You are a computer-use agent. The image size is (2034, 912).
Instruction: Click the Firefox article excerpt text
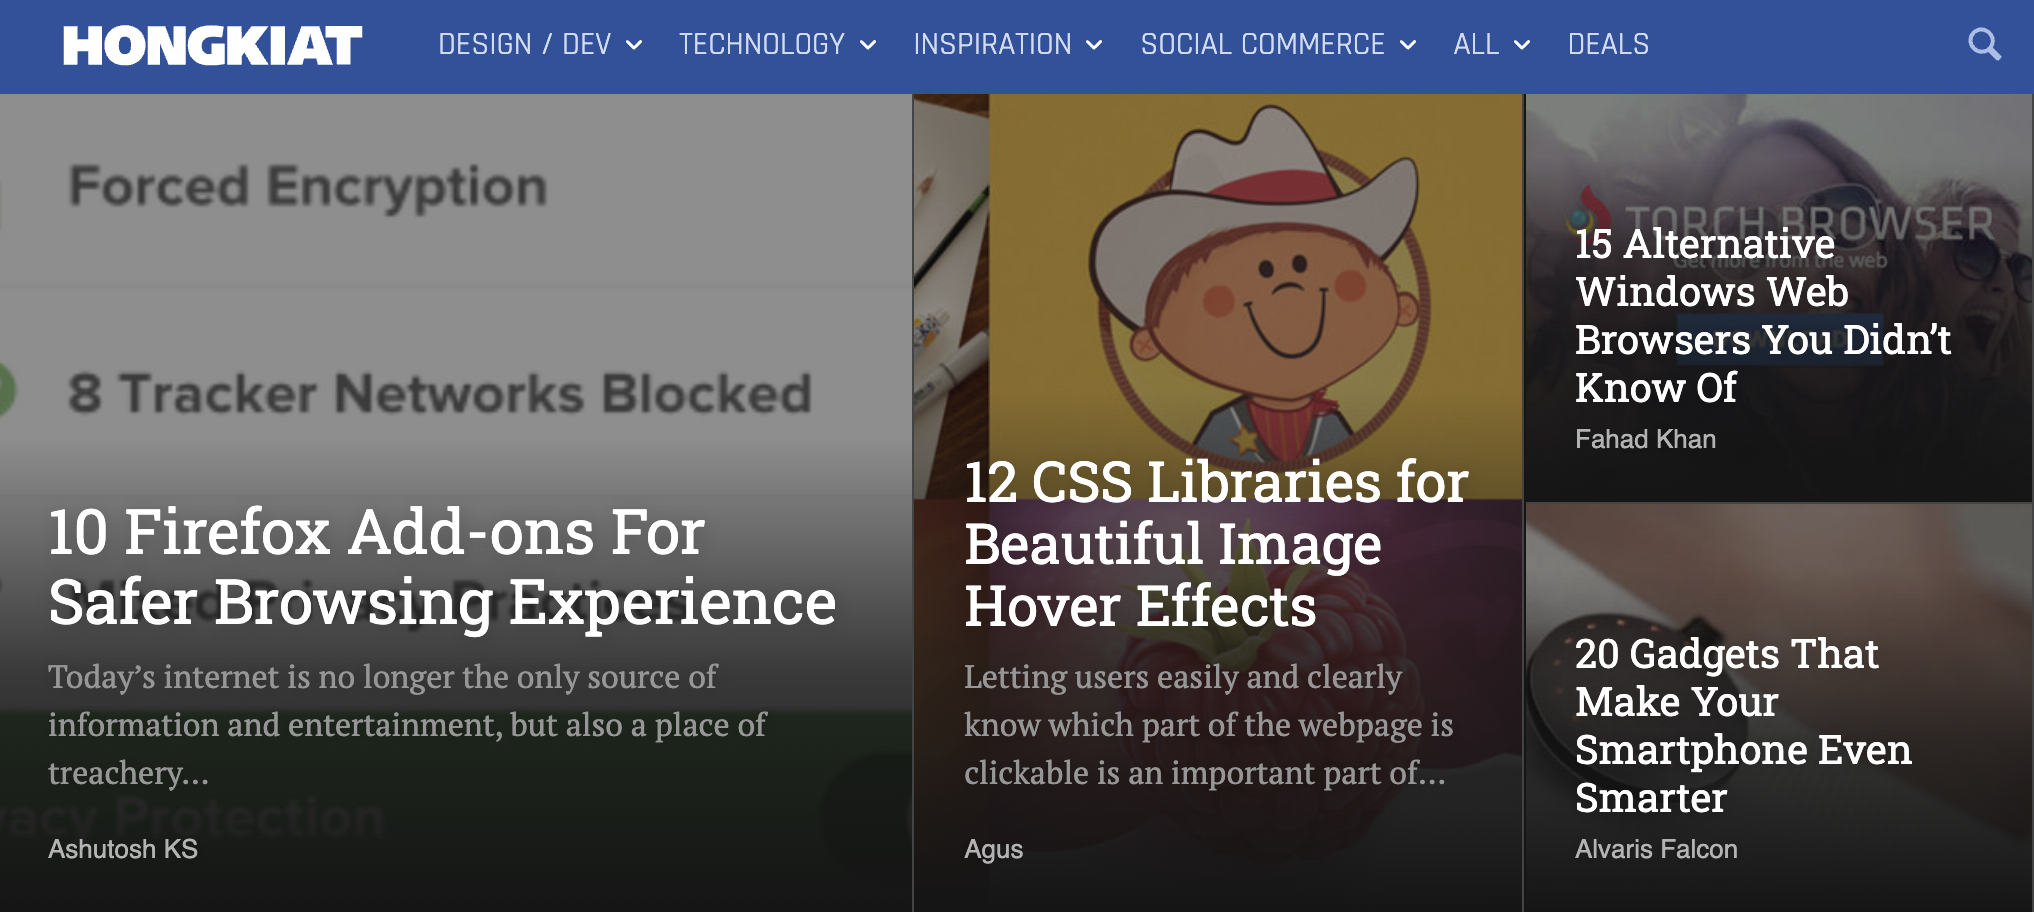(407, 725)
